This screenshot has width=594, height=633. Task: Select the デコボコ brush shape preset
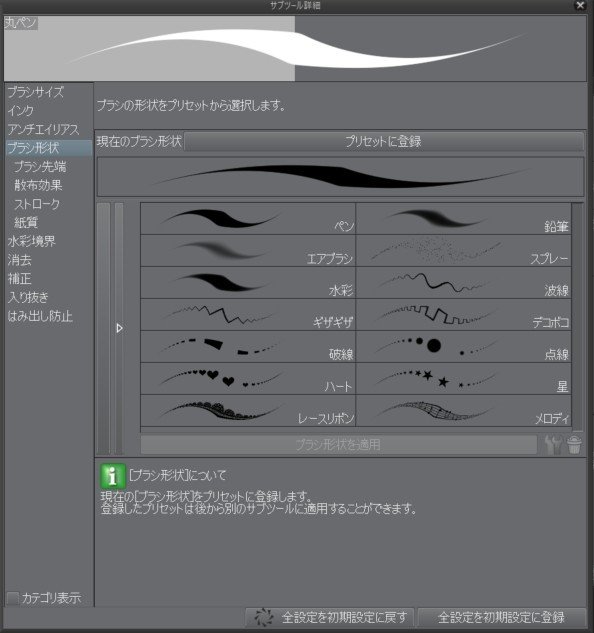464,315
